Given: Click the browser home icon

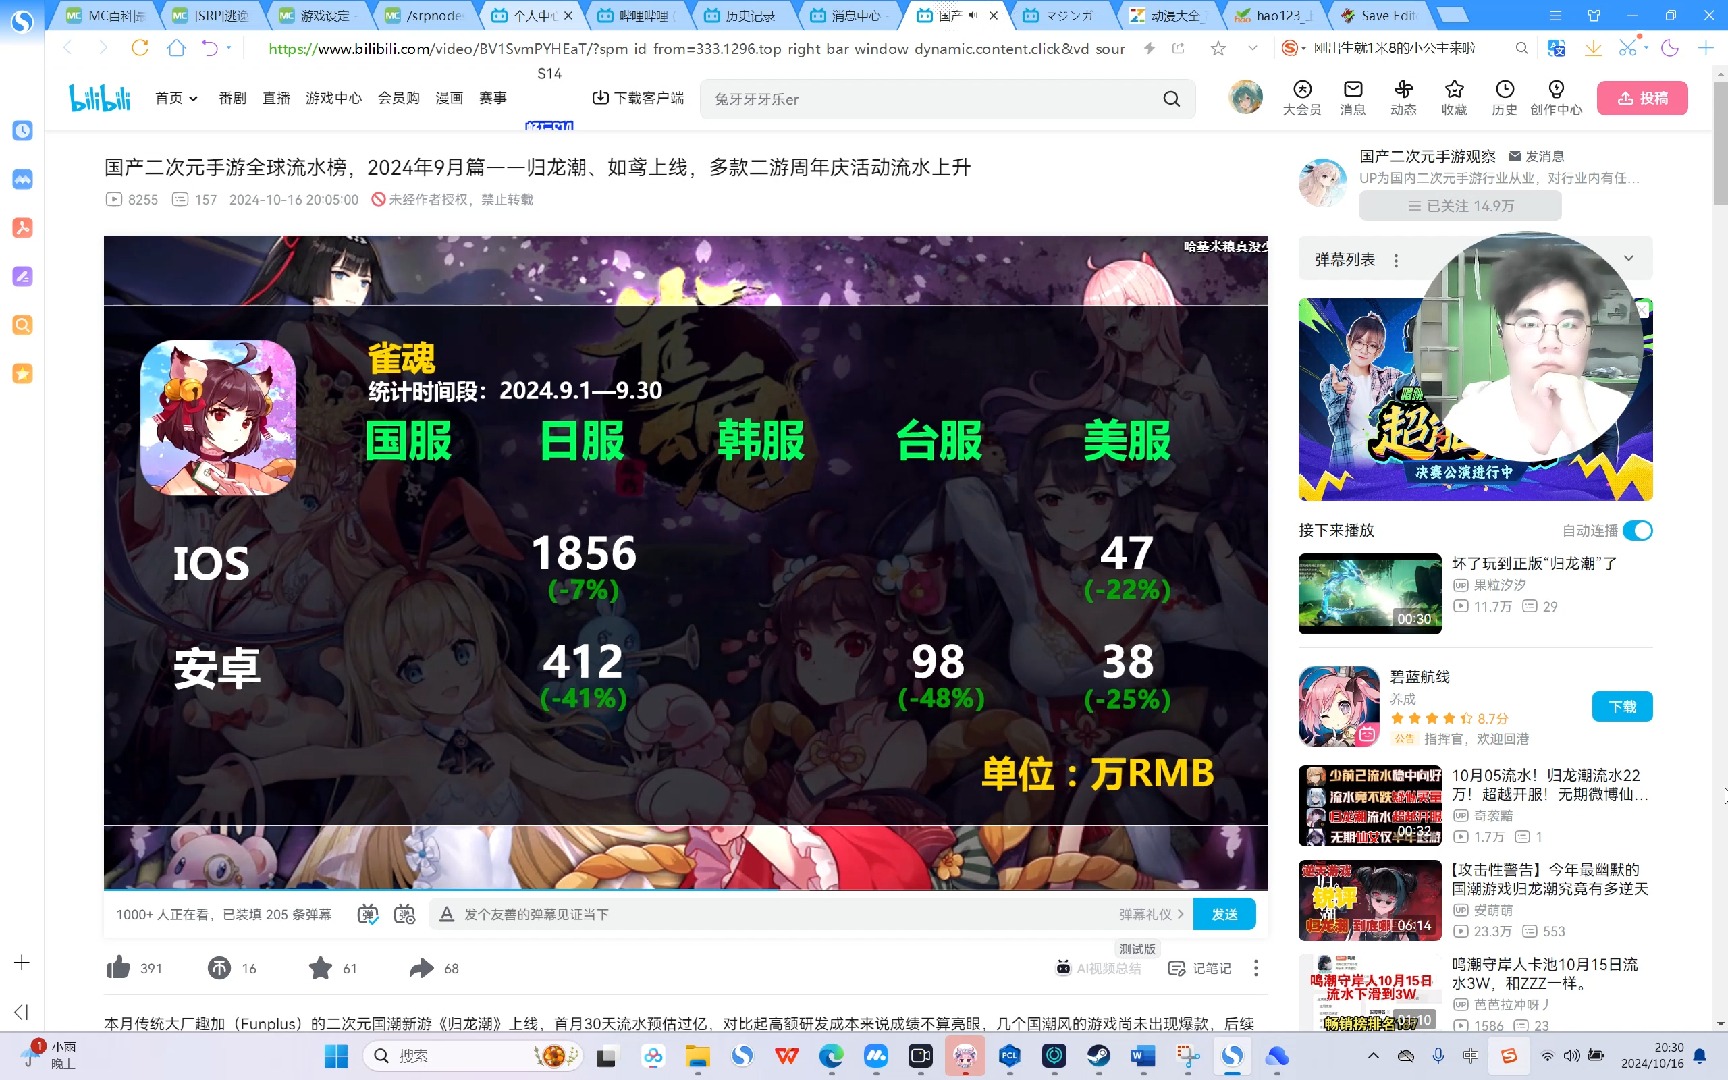Looking at the screenshot, I should [176, 48].
